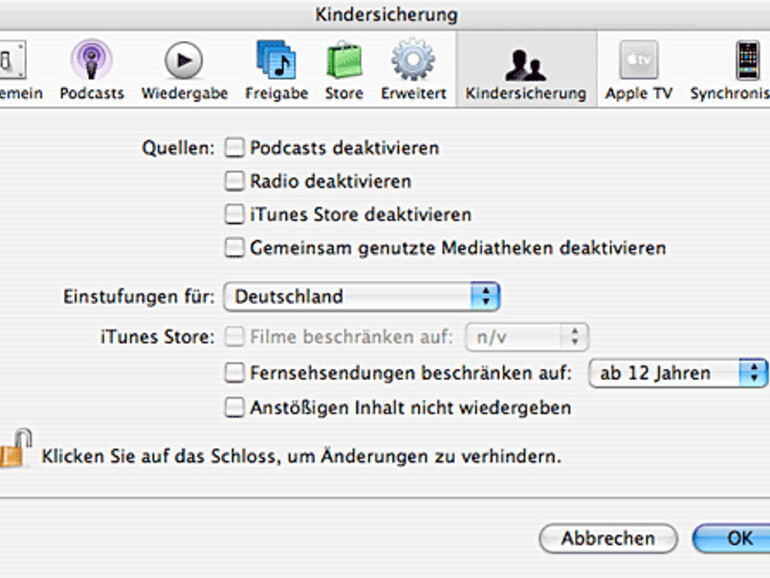Open the Podcasts preferences pane
770x578 pixels.
[91, 70]
